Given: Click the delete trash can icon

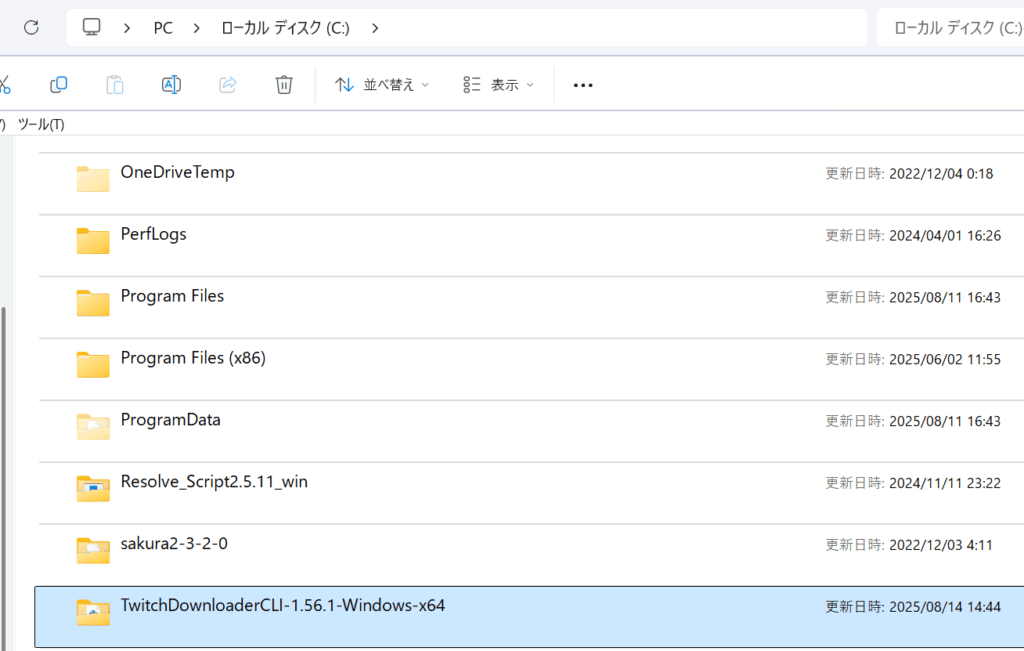Looking at the screenshot, I should [284, 85].
